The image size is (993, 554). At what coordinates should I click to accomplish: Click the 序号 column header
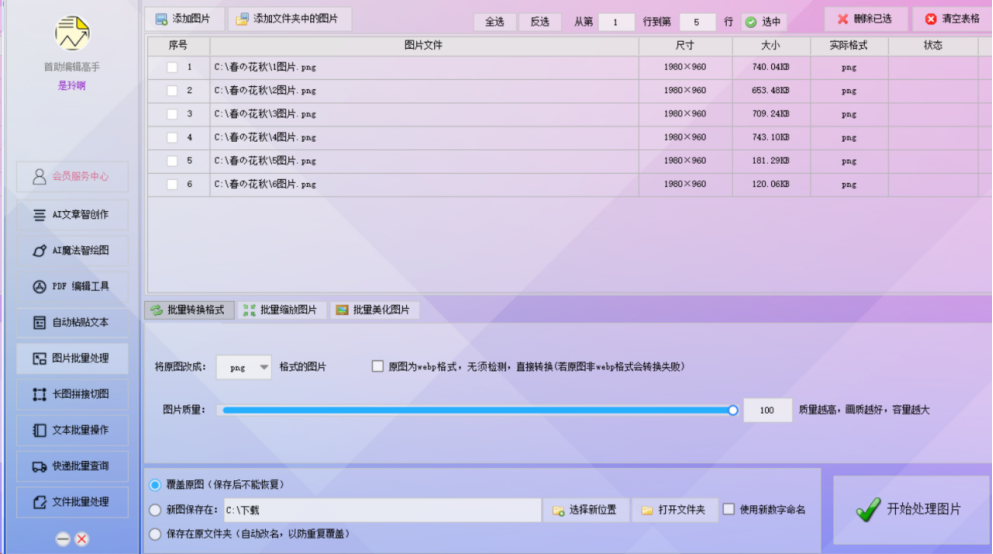tap(178, 46)
